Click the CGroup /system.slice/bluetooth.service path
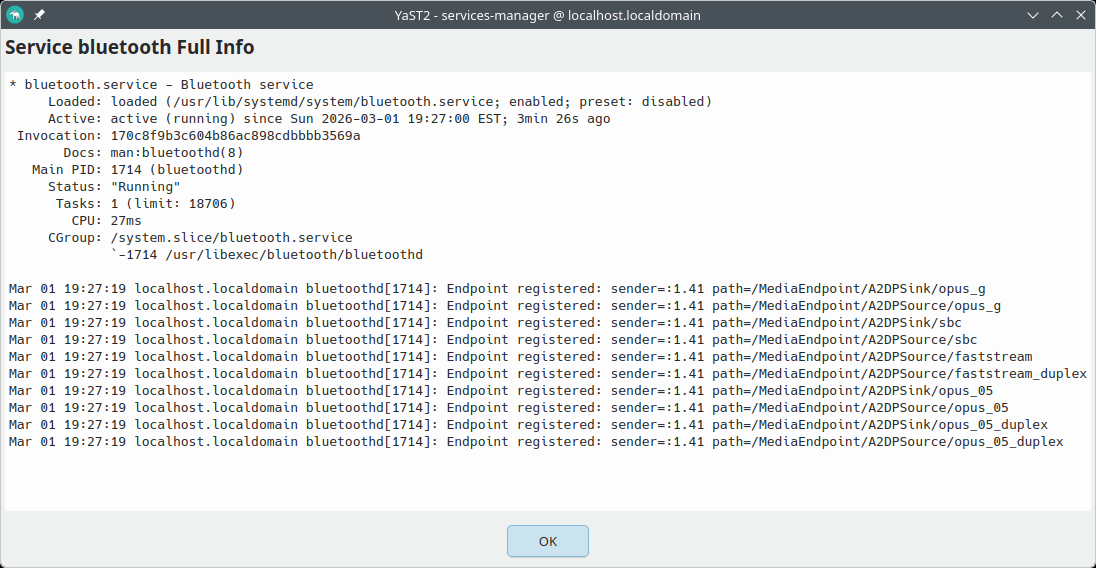 tap(231, 238)
